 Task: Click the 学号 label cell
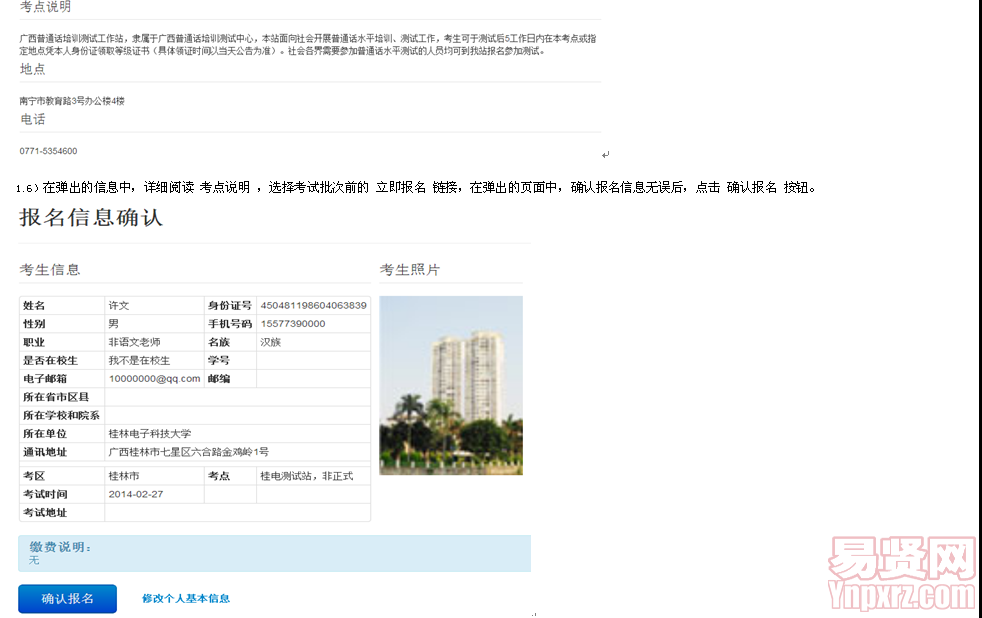tap(230, 361)
